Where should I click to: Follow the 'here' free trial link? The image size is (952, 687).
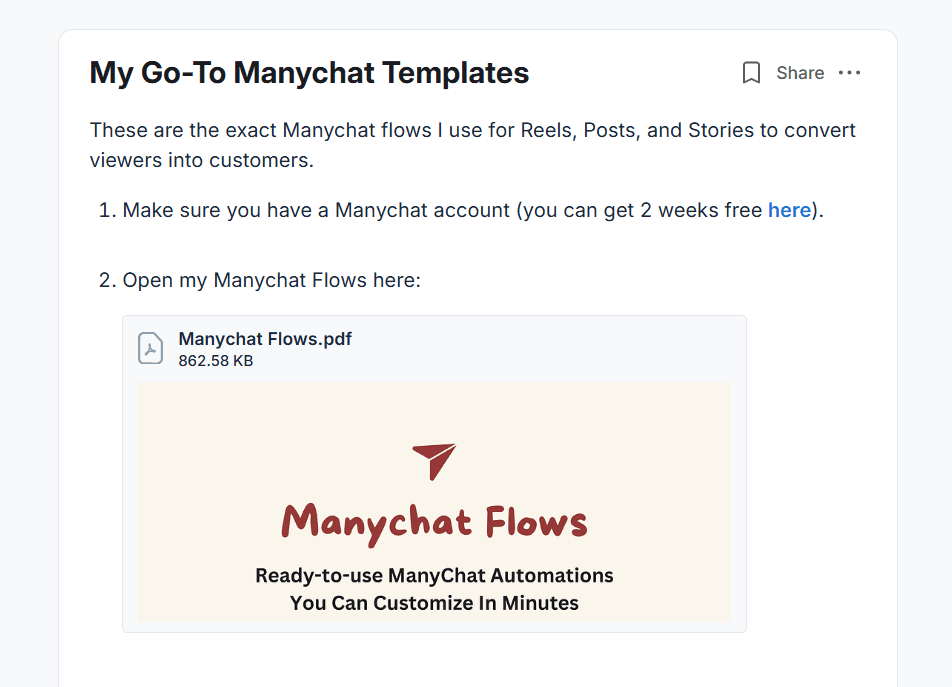pos(789,210)
